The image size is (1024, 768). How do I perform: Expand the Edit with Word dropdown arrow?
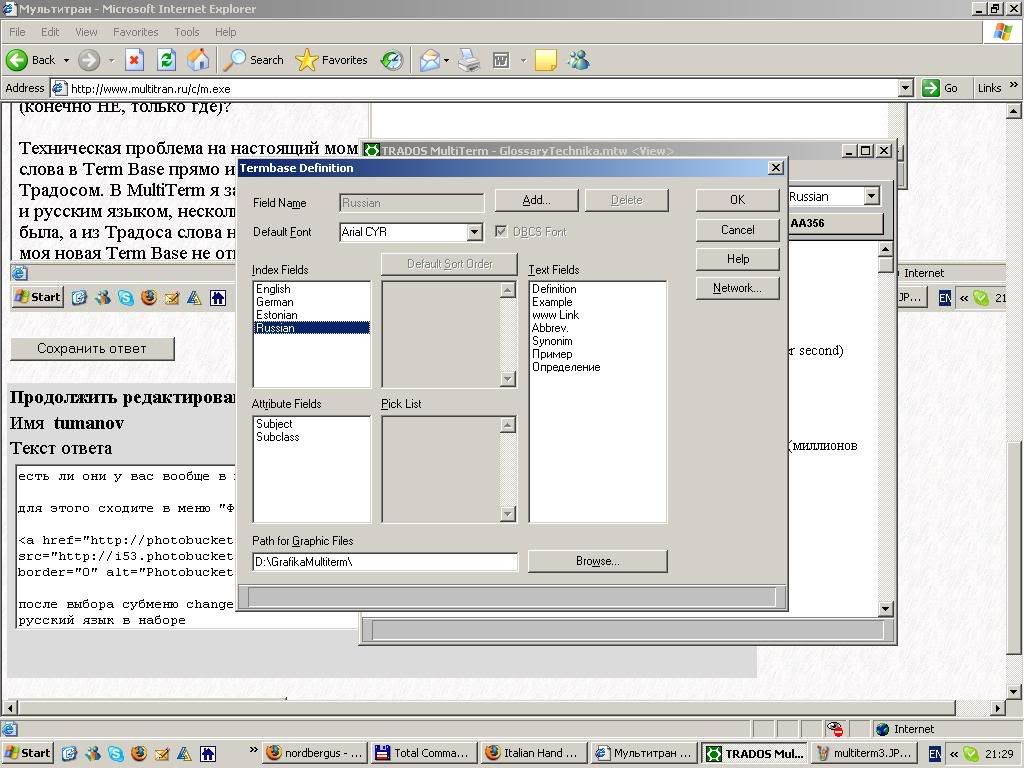[x=523, y=60]
